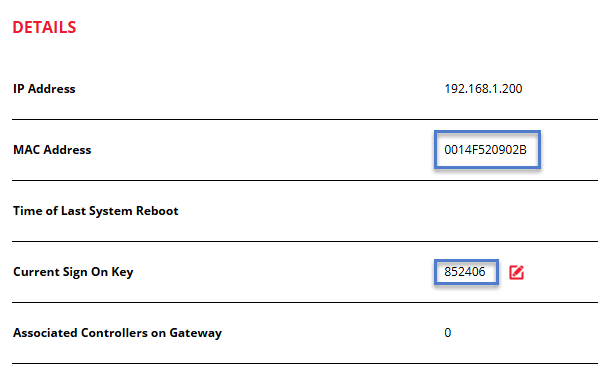The height and width of the screenshot is (375, 598).
Task: Click the IP Address value 192.168.1.200
Action: pos(483,89)
